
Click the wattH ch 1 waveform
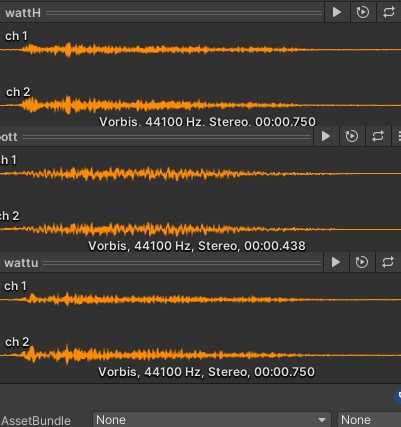pyautogui.click(x=200, y=50)
